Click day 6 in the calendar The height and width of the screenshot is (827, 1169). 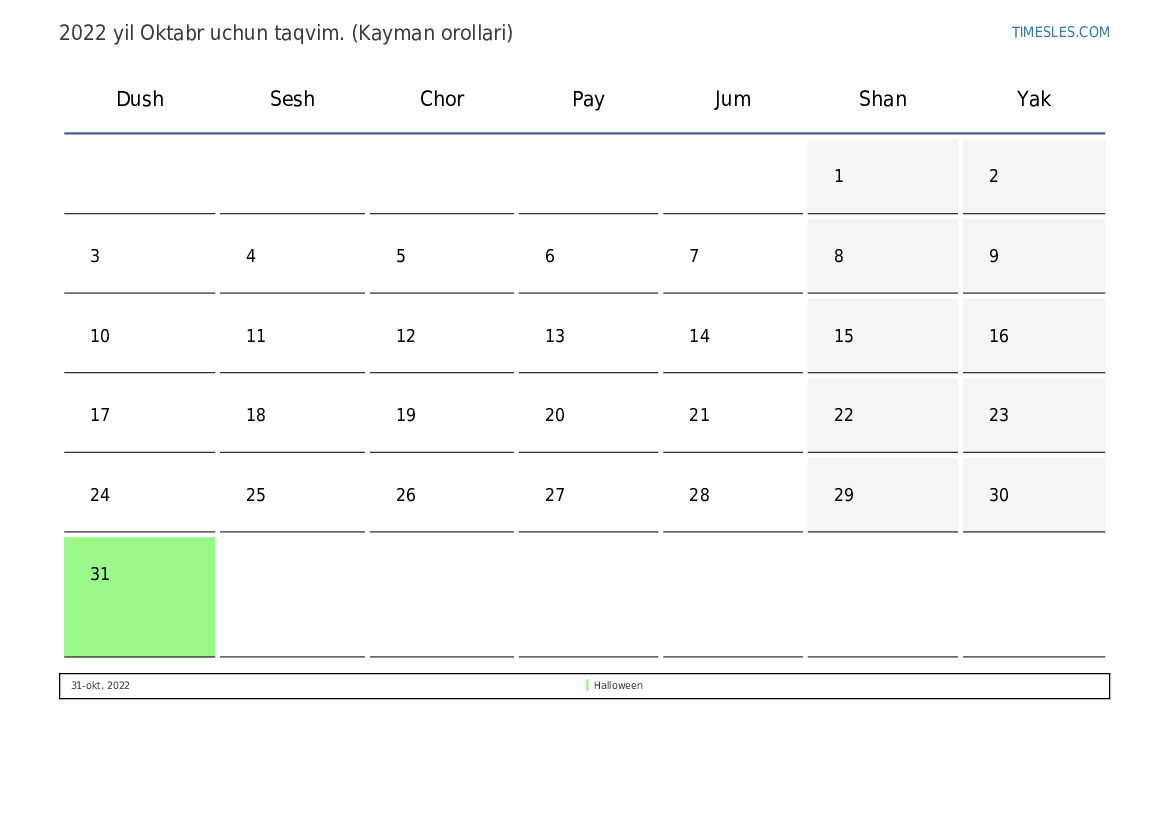pos(588,256)
